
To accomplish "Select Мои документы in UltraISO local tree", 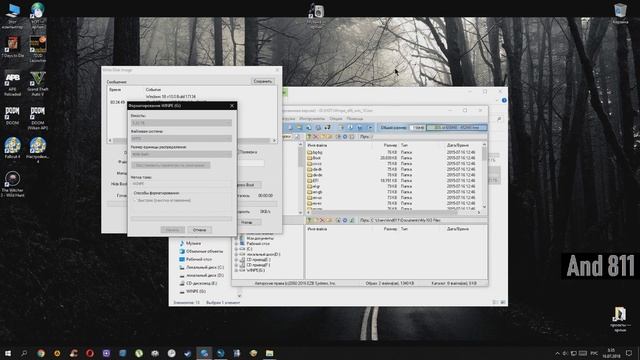I will pyautogui.click(x=260, y=238).
